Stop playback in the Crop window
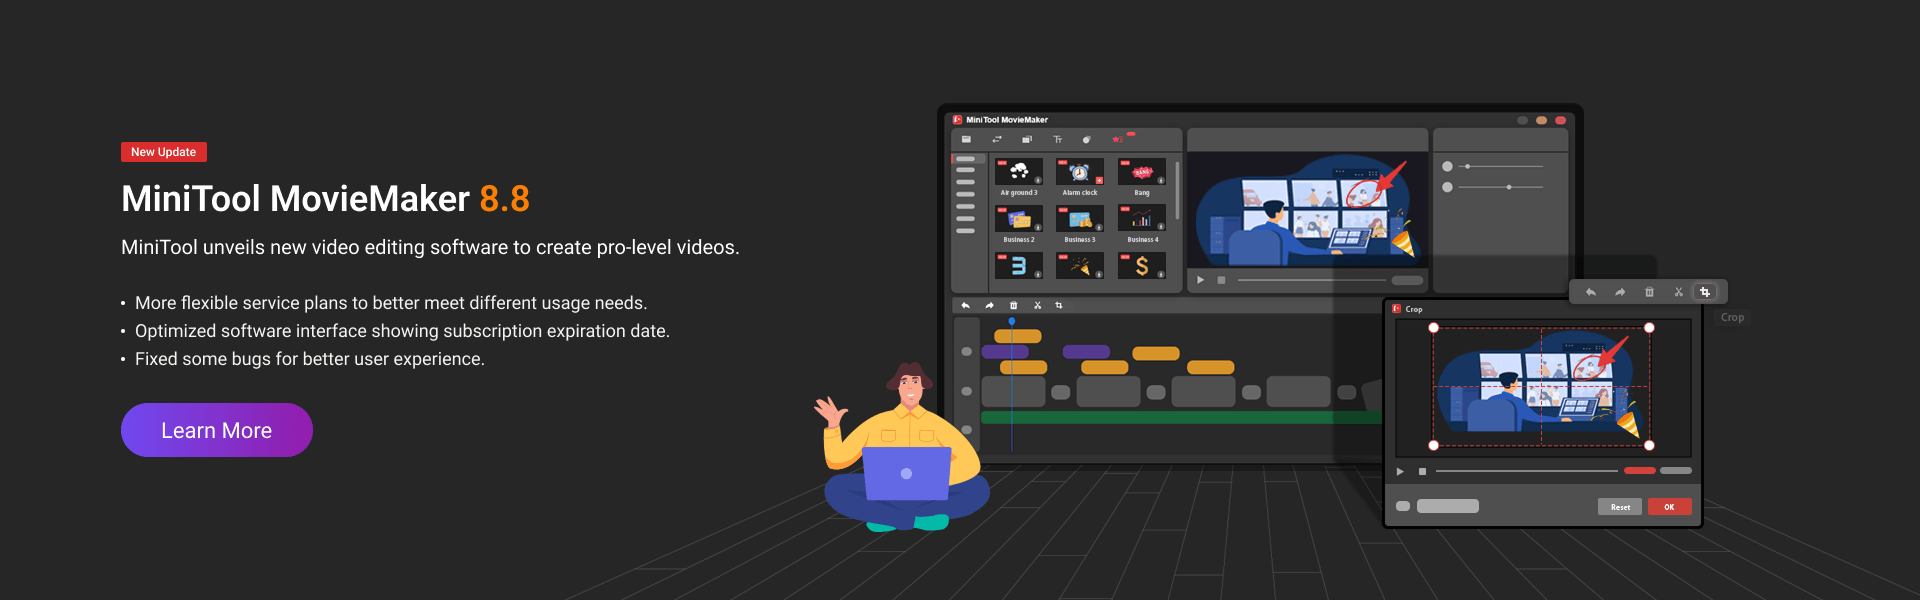 1422,471
